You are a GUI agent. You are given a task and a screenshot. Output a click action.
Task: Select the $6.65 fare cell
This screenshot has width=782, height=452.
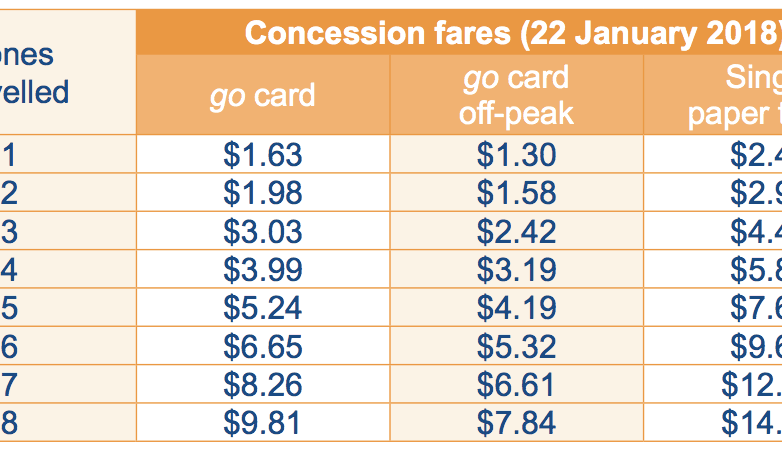click(262, 346)
